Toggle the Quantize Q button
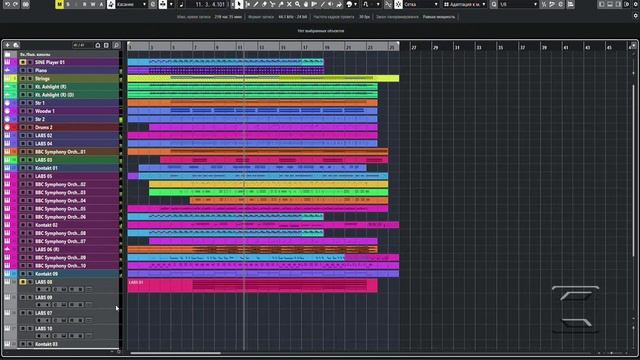This screenshot has height=360, width=640. [x=494, y=4]
